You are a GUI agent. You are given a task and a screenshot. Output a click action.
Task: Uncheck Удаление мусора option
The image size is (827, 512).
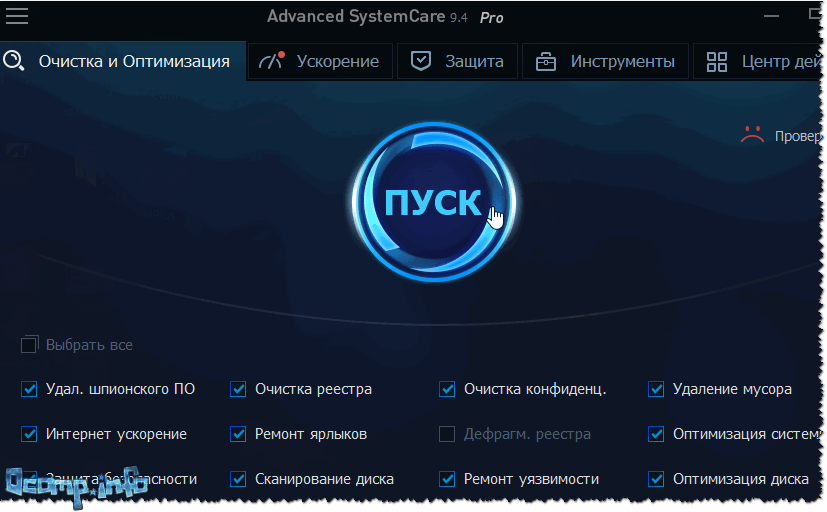tap(656, 389)
